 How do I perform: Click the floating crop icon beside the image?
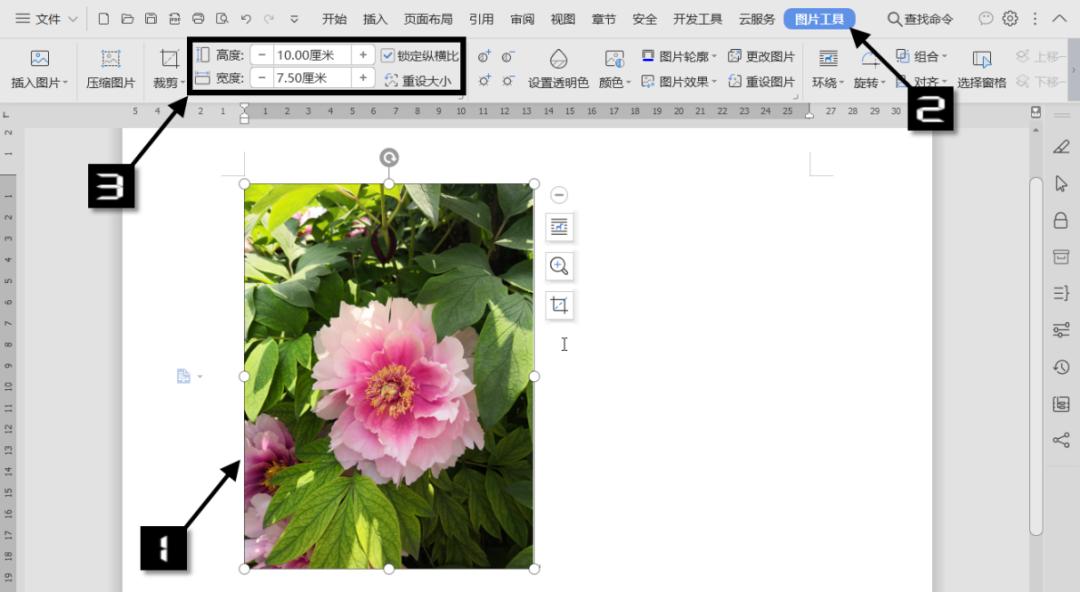(559, 305)
